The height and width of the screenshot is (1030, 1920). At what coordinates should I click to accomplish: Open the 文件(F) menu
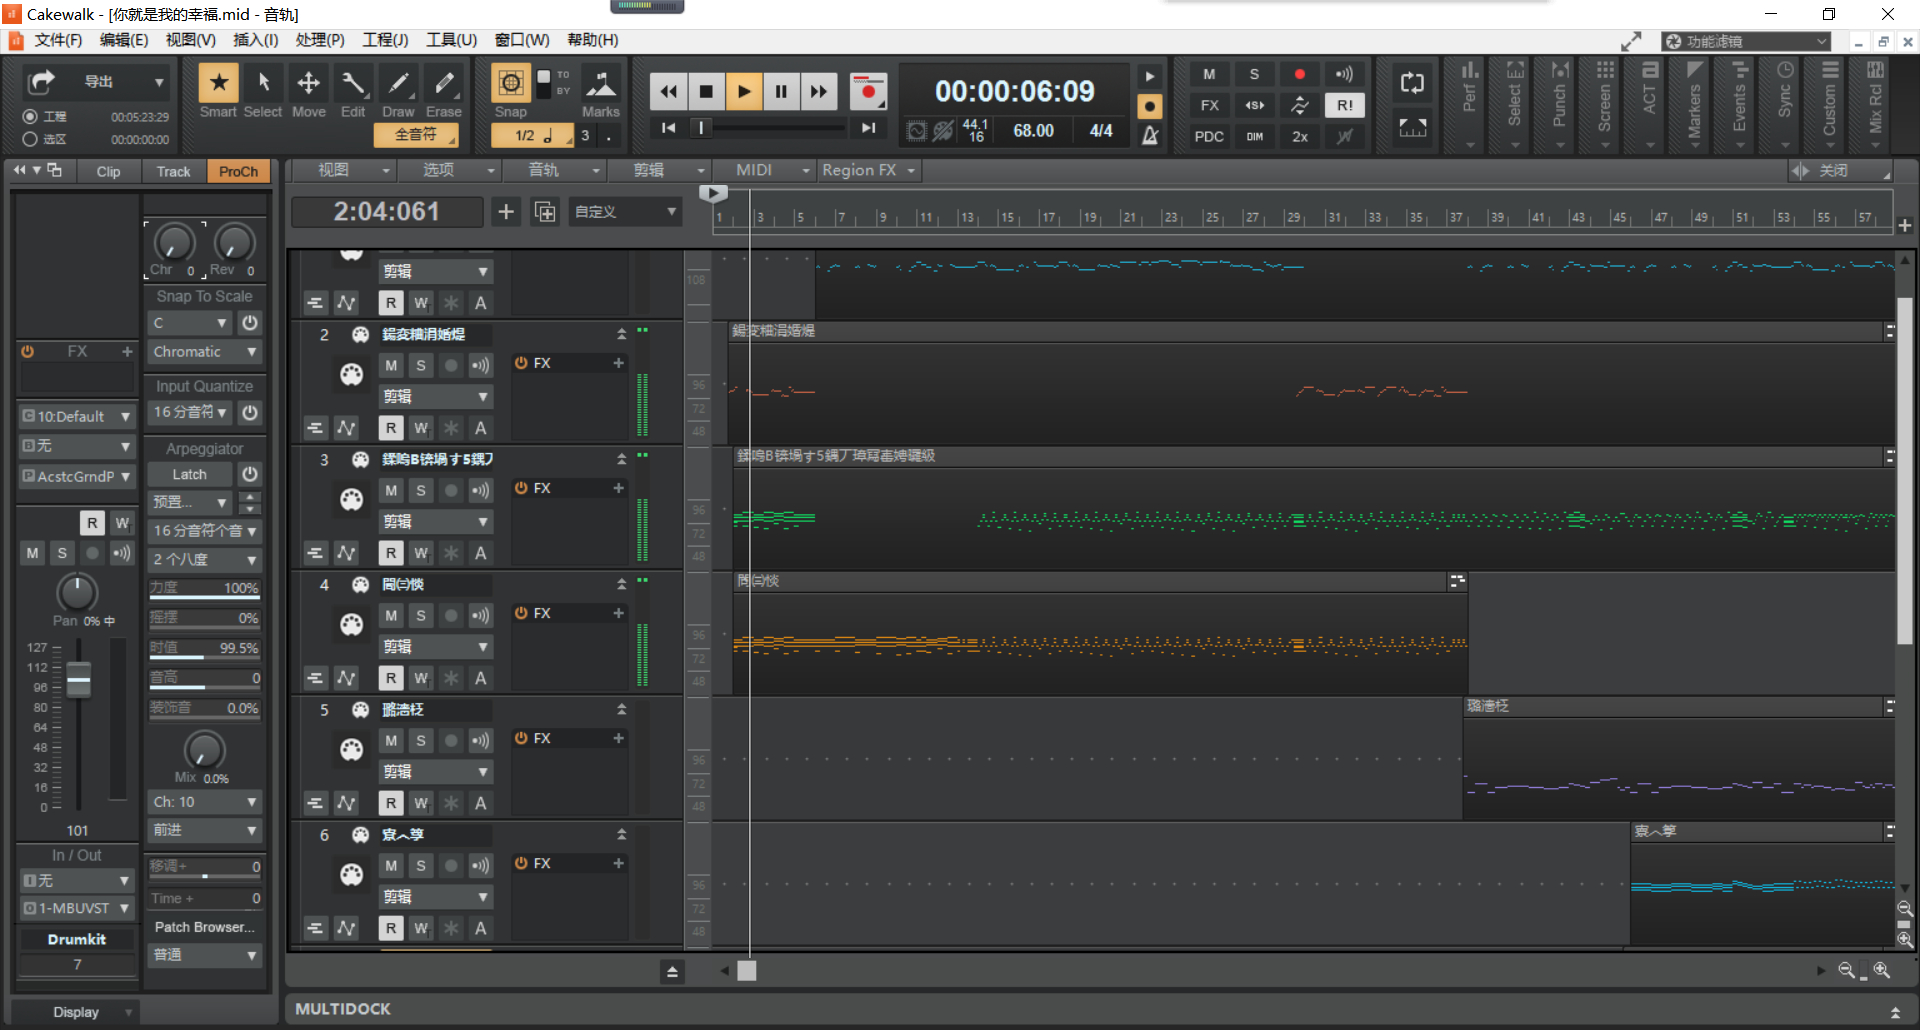tap(58, 40)
